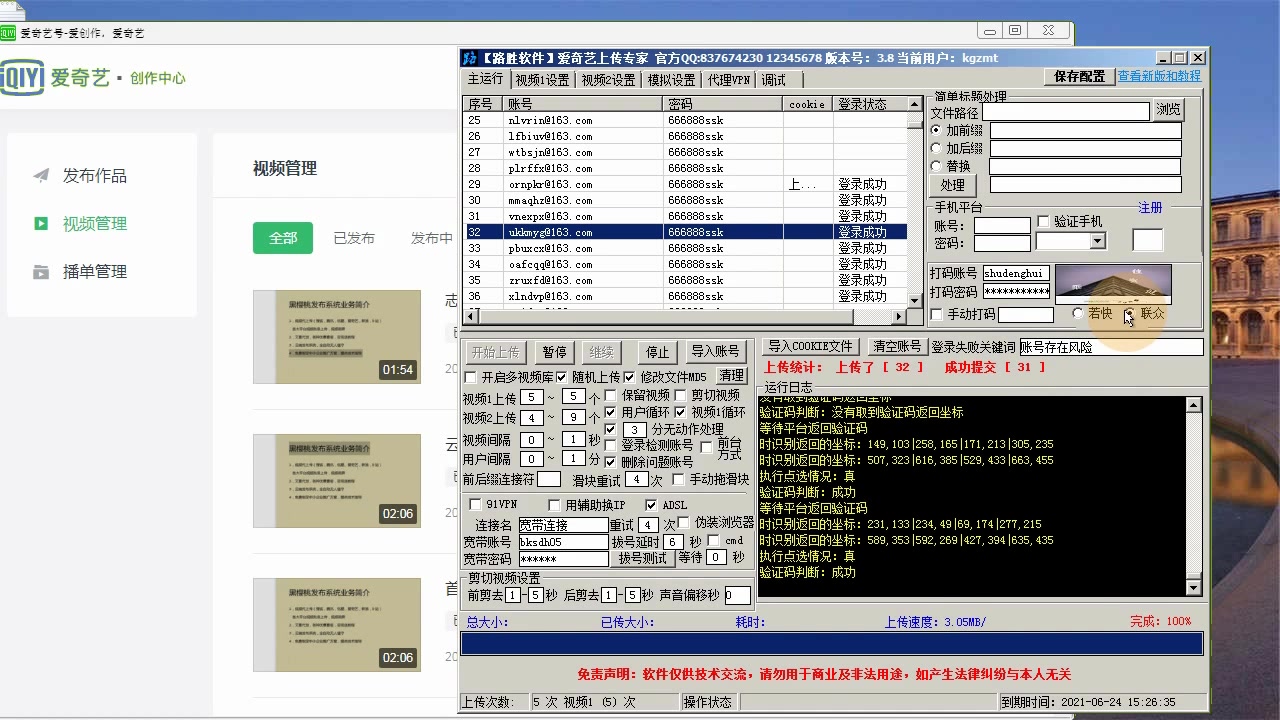Viewport: 1280px width, 720px height.
Task: Click the 运行日志 scroll-down arrow
Action: (x=1193, y=587)
